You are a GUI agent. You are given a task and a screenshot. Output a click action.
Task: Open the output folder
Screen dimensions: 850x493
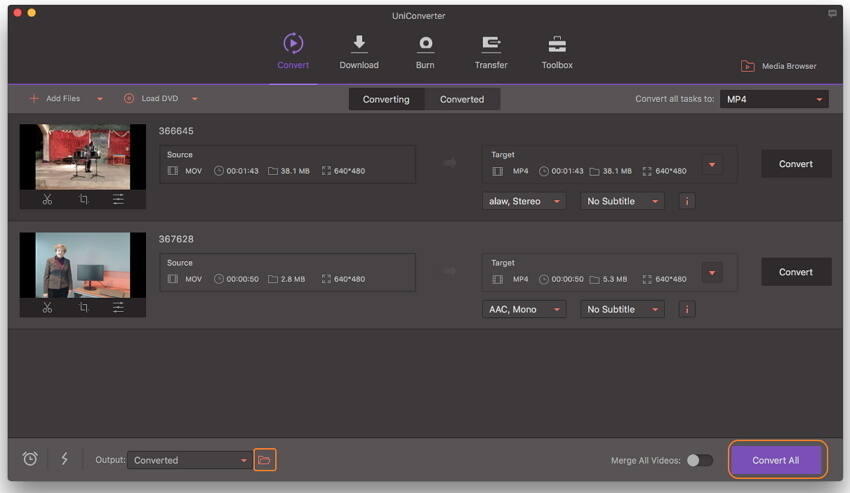click(x=265, y=460)
